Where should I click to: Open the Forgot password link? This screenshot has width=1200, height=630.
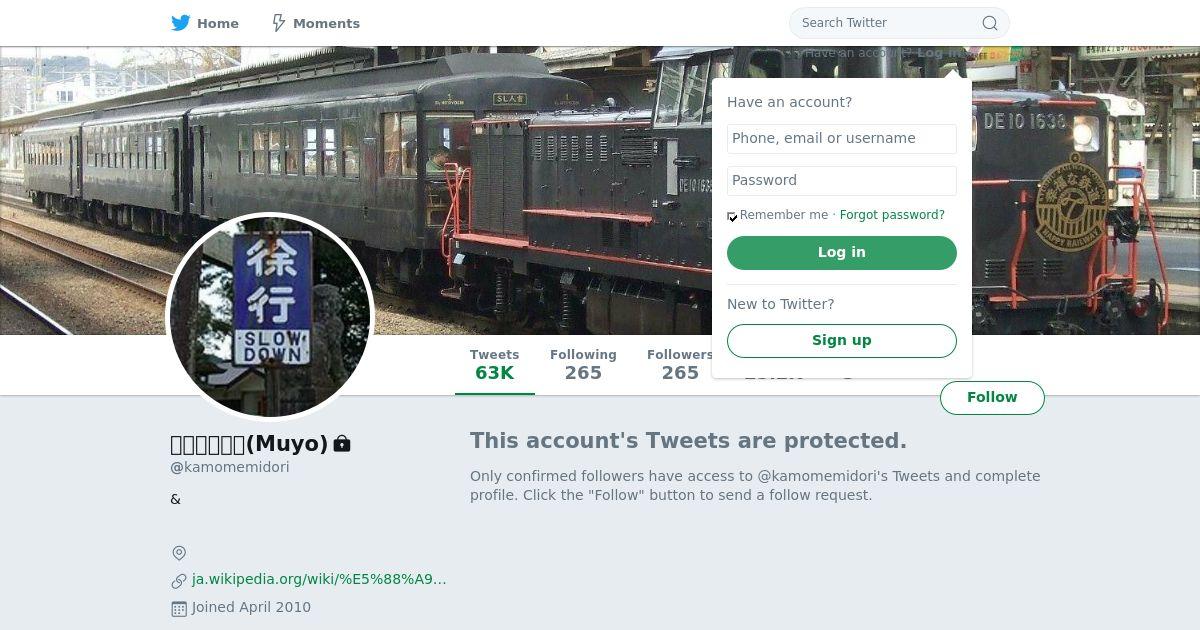(x=892, y=215)
